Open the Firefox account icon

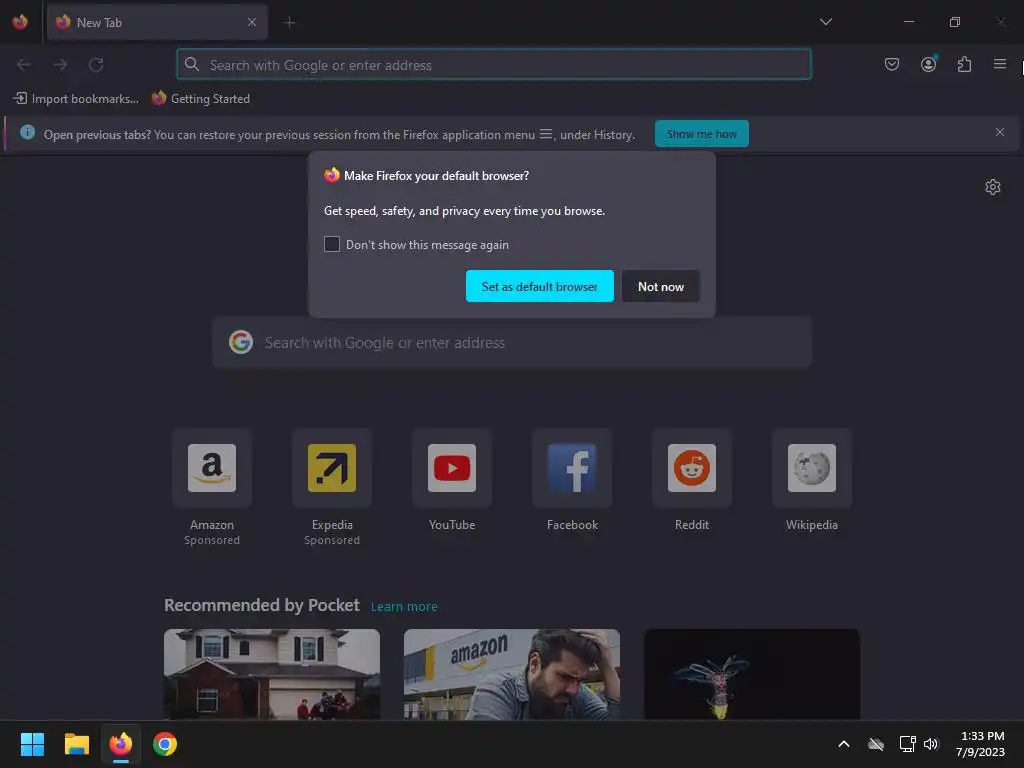pyautogui.click(x=928, y=64)
